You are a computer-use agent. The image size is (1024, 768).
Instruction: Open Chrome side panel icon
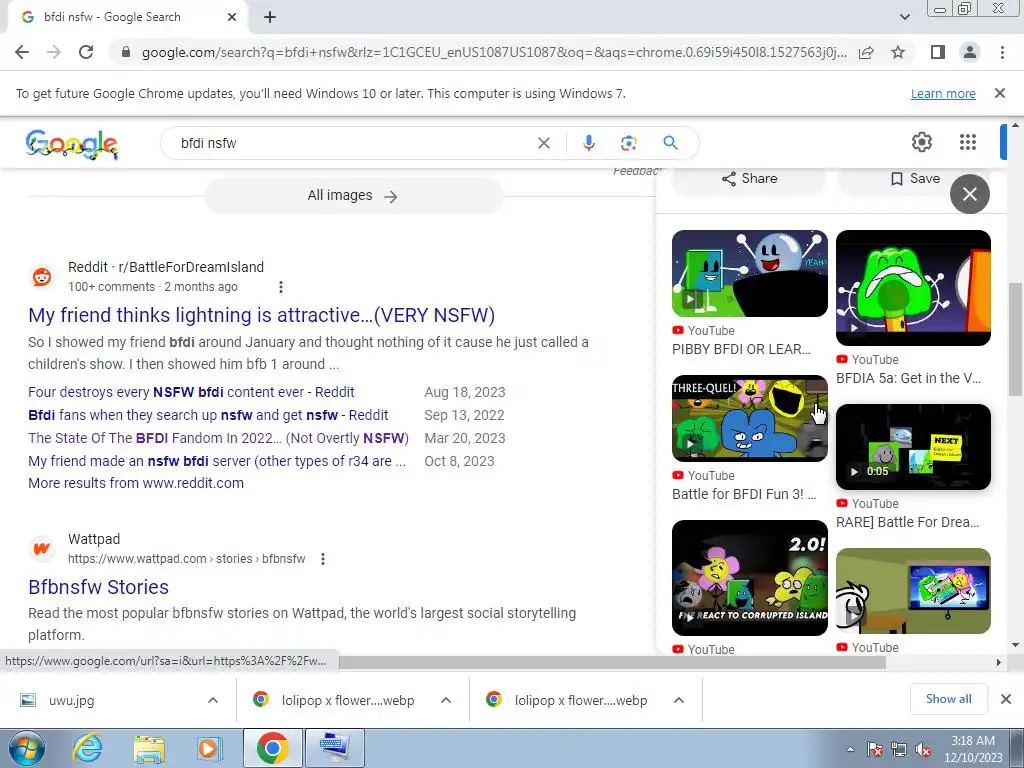(x=938, y=52)
